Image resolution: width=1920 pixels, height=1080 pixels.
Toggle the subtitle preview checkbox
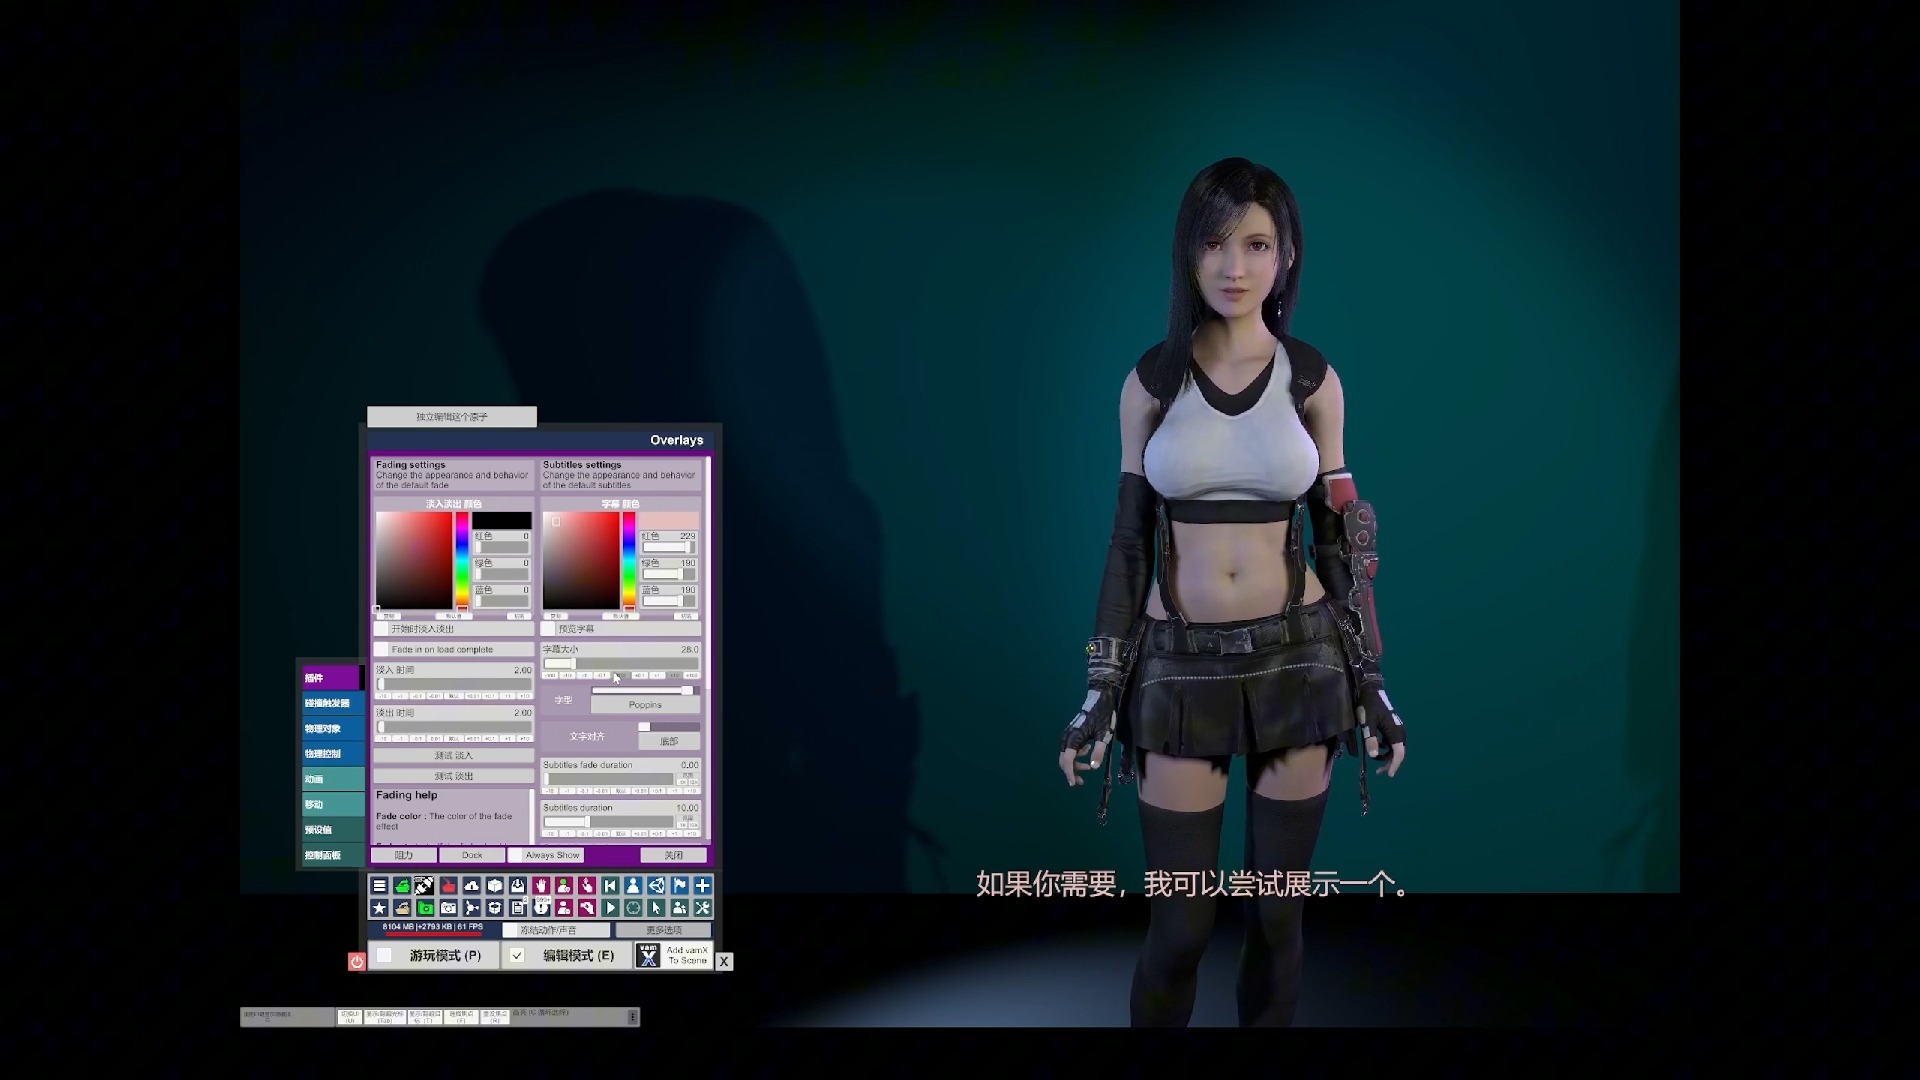point(548,629)
